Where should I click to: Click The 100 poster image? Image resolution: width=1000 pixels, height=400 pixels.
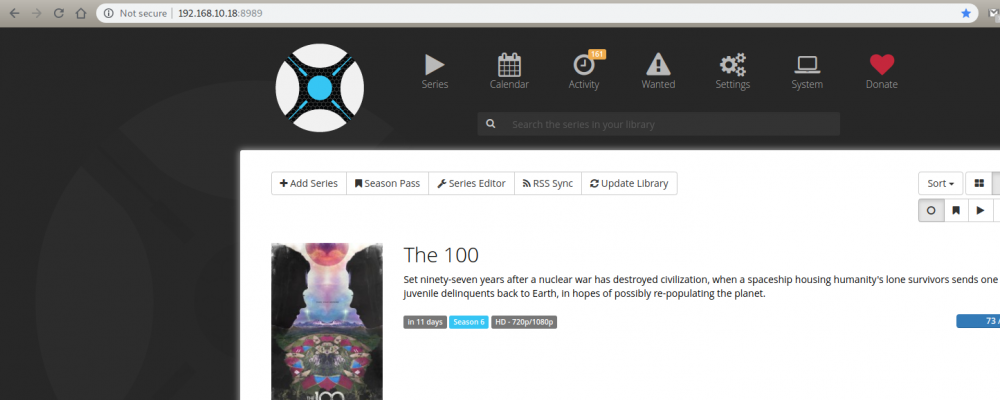[x=327, y=322]
